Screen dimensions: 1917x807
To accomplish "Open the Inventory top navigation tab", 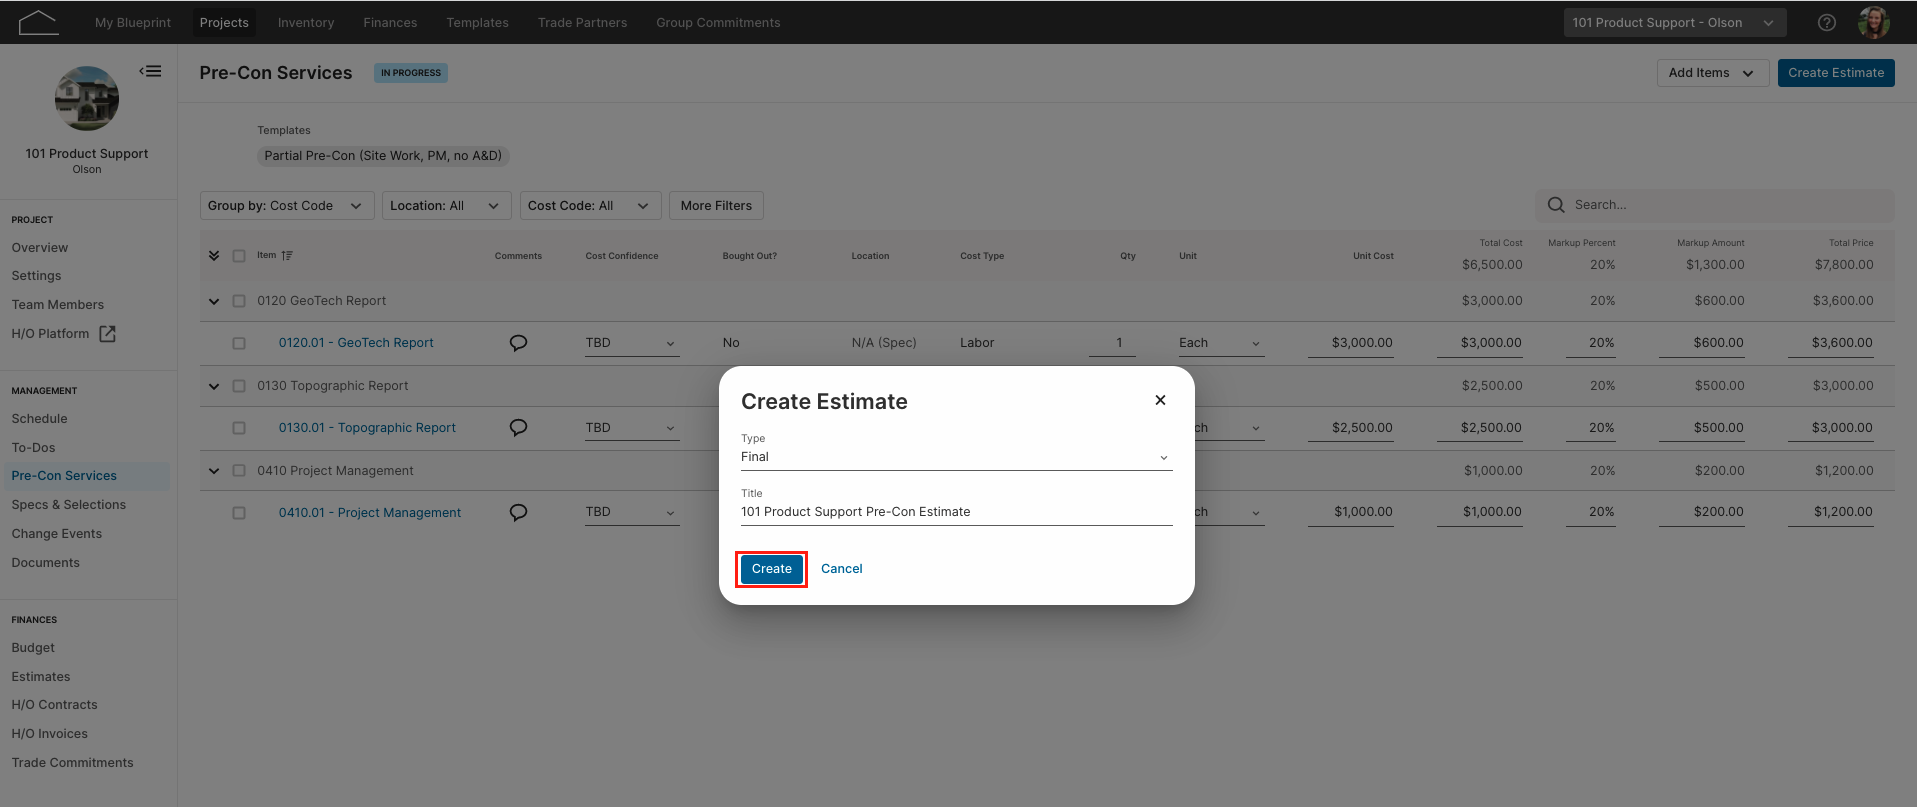I will 306,22.
